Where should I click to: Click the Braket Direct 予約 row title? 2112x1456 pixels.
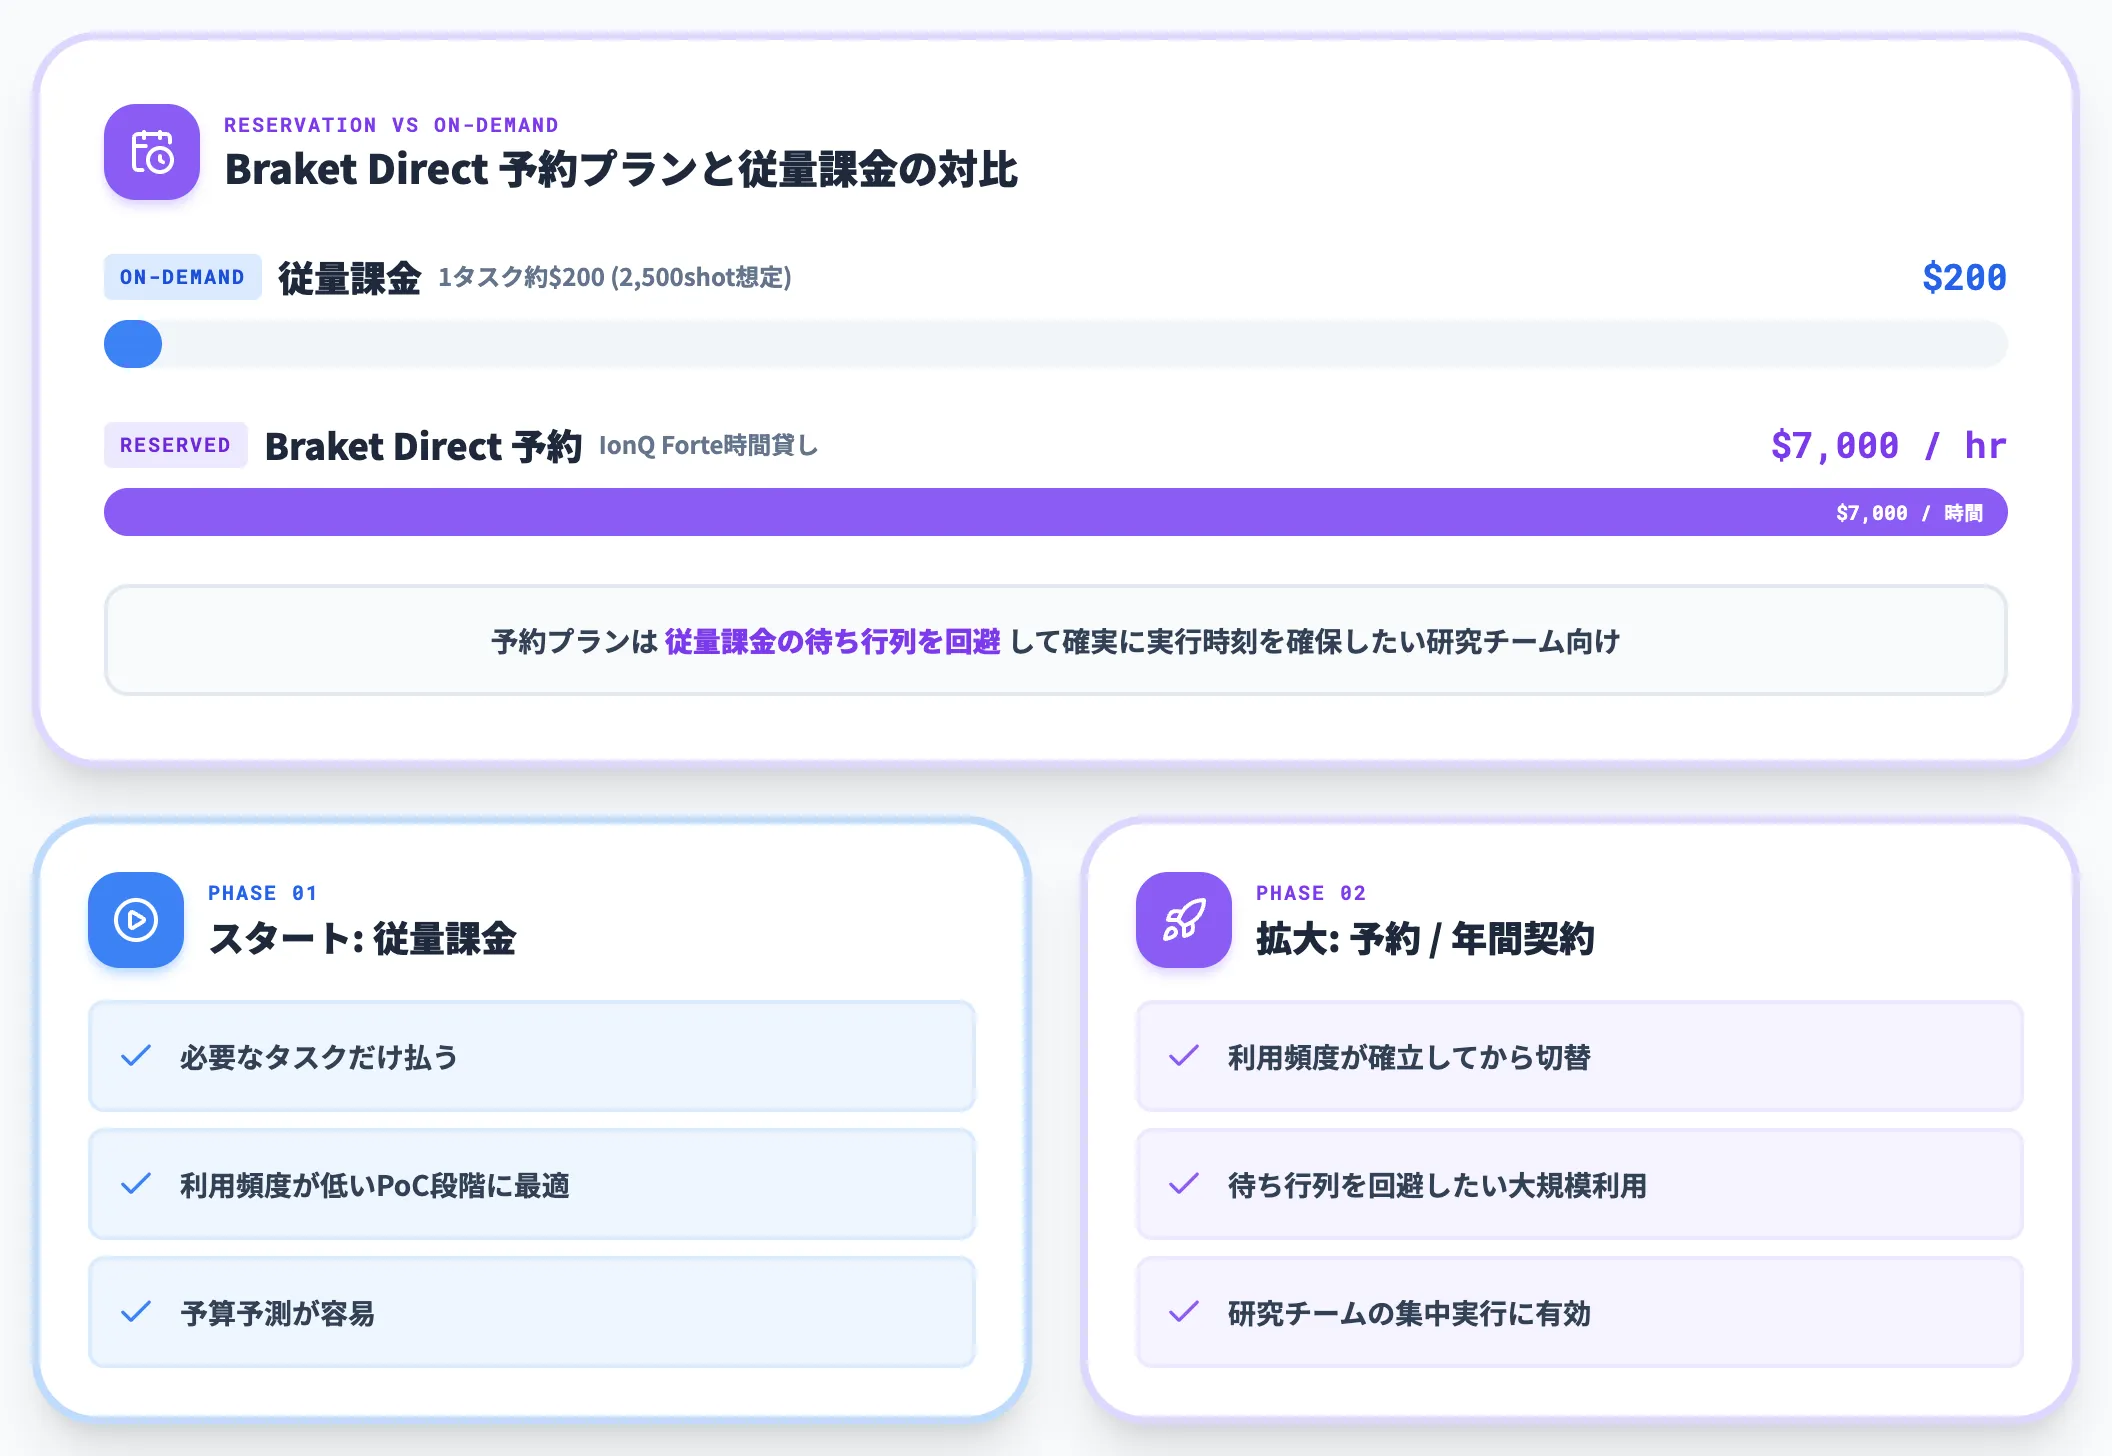tap(423, 446)
